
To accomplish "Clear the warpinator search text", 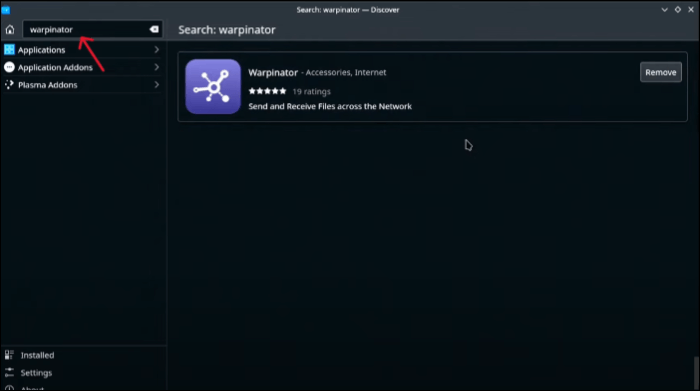I will [154, 29].
